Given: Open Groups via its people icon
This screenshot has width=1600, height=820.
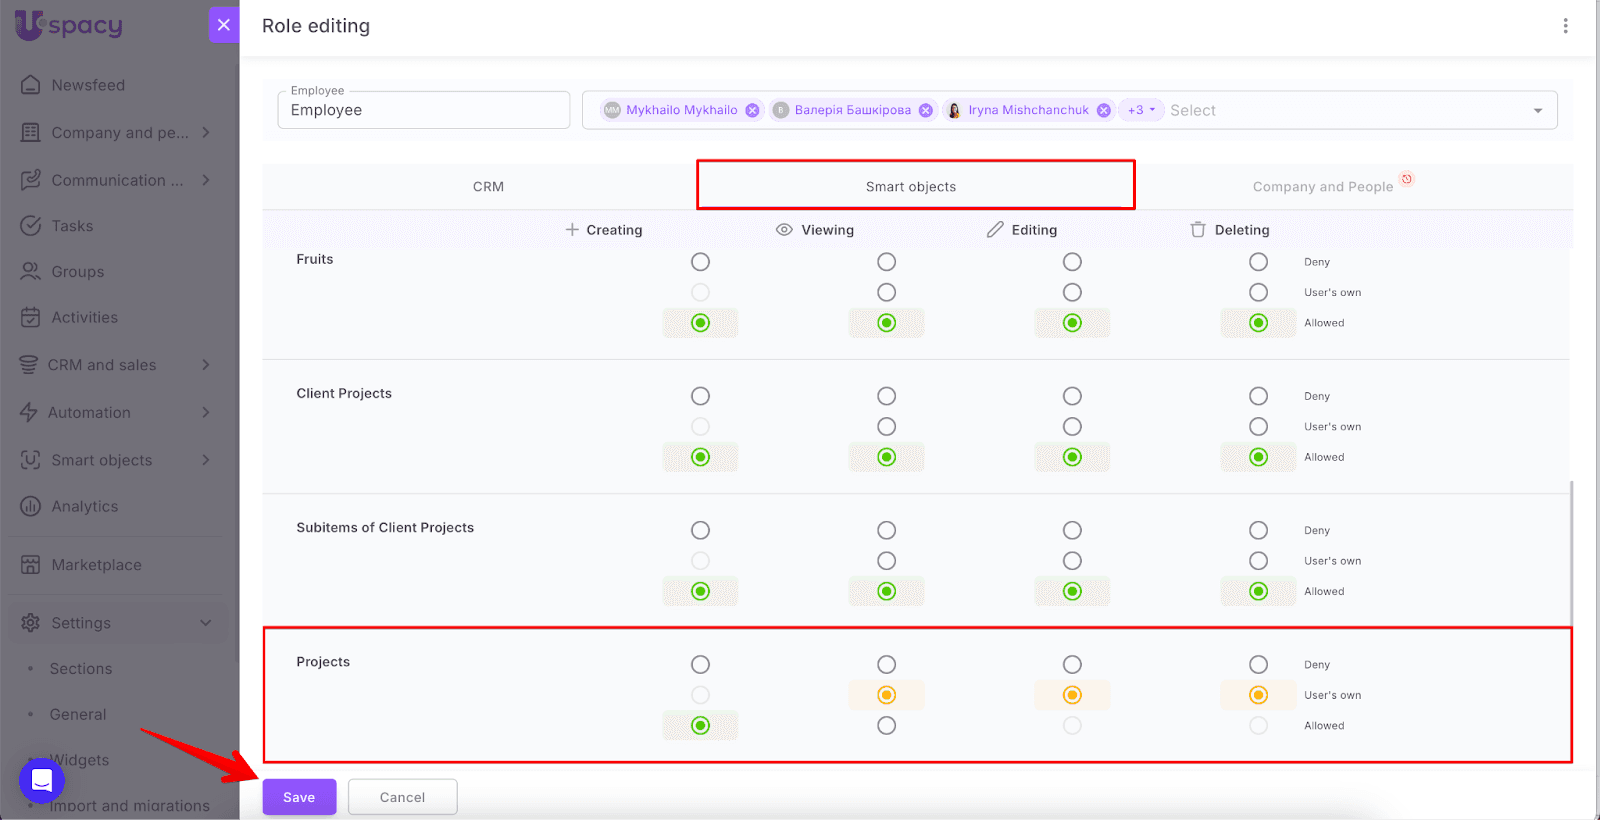Looking at the screenshot, I should [31, 272].
